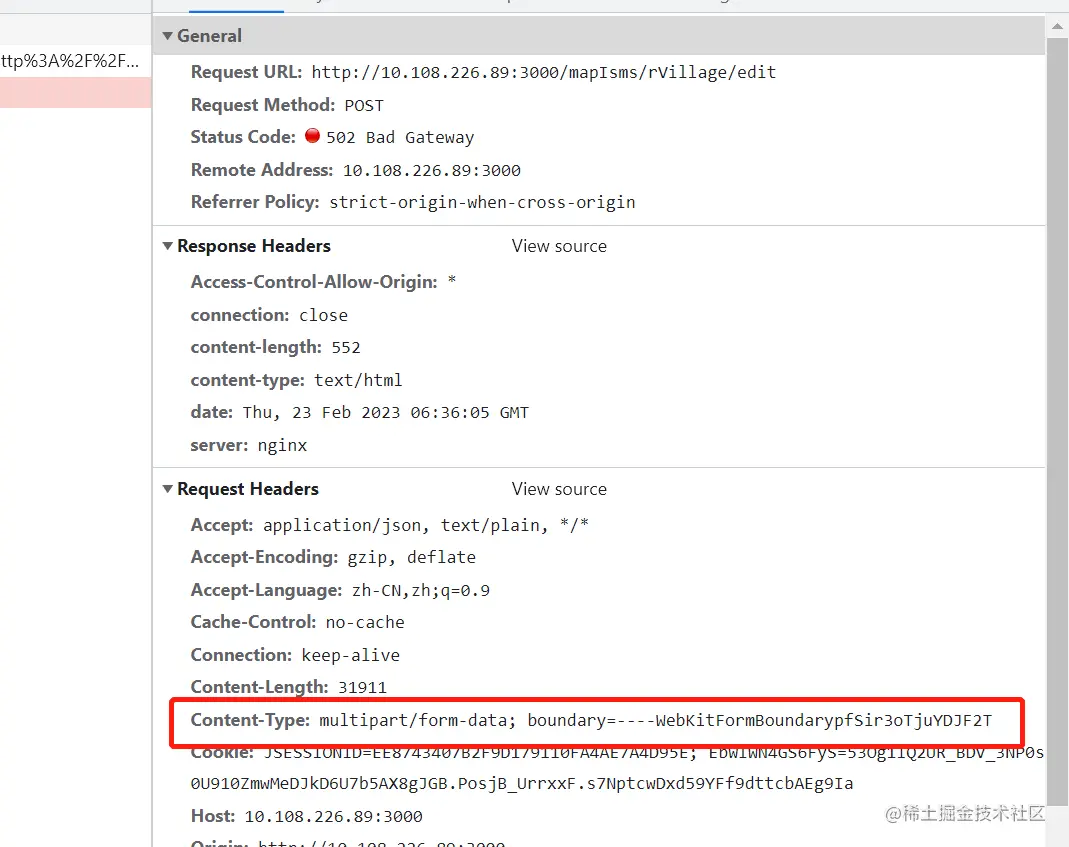Image resolution: width=1069 pixels, height=847 pixels.
Task: Click the Cookie continuation line starting 0U910Zmw
Action: pos(522,784)
